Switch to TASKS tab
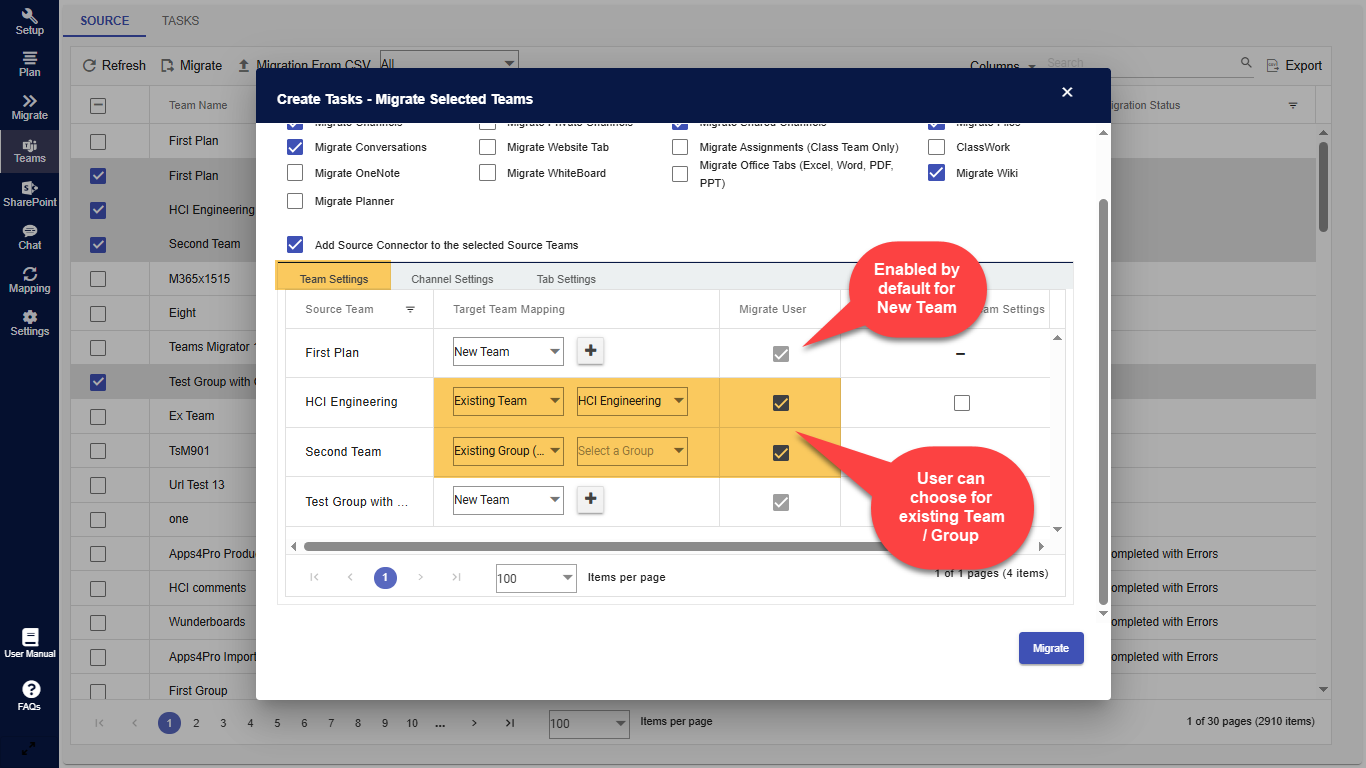Viewport: 1366px width, 768px height. tap(181, 20)
